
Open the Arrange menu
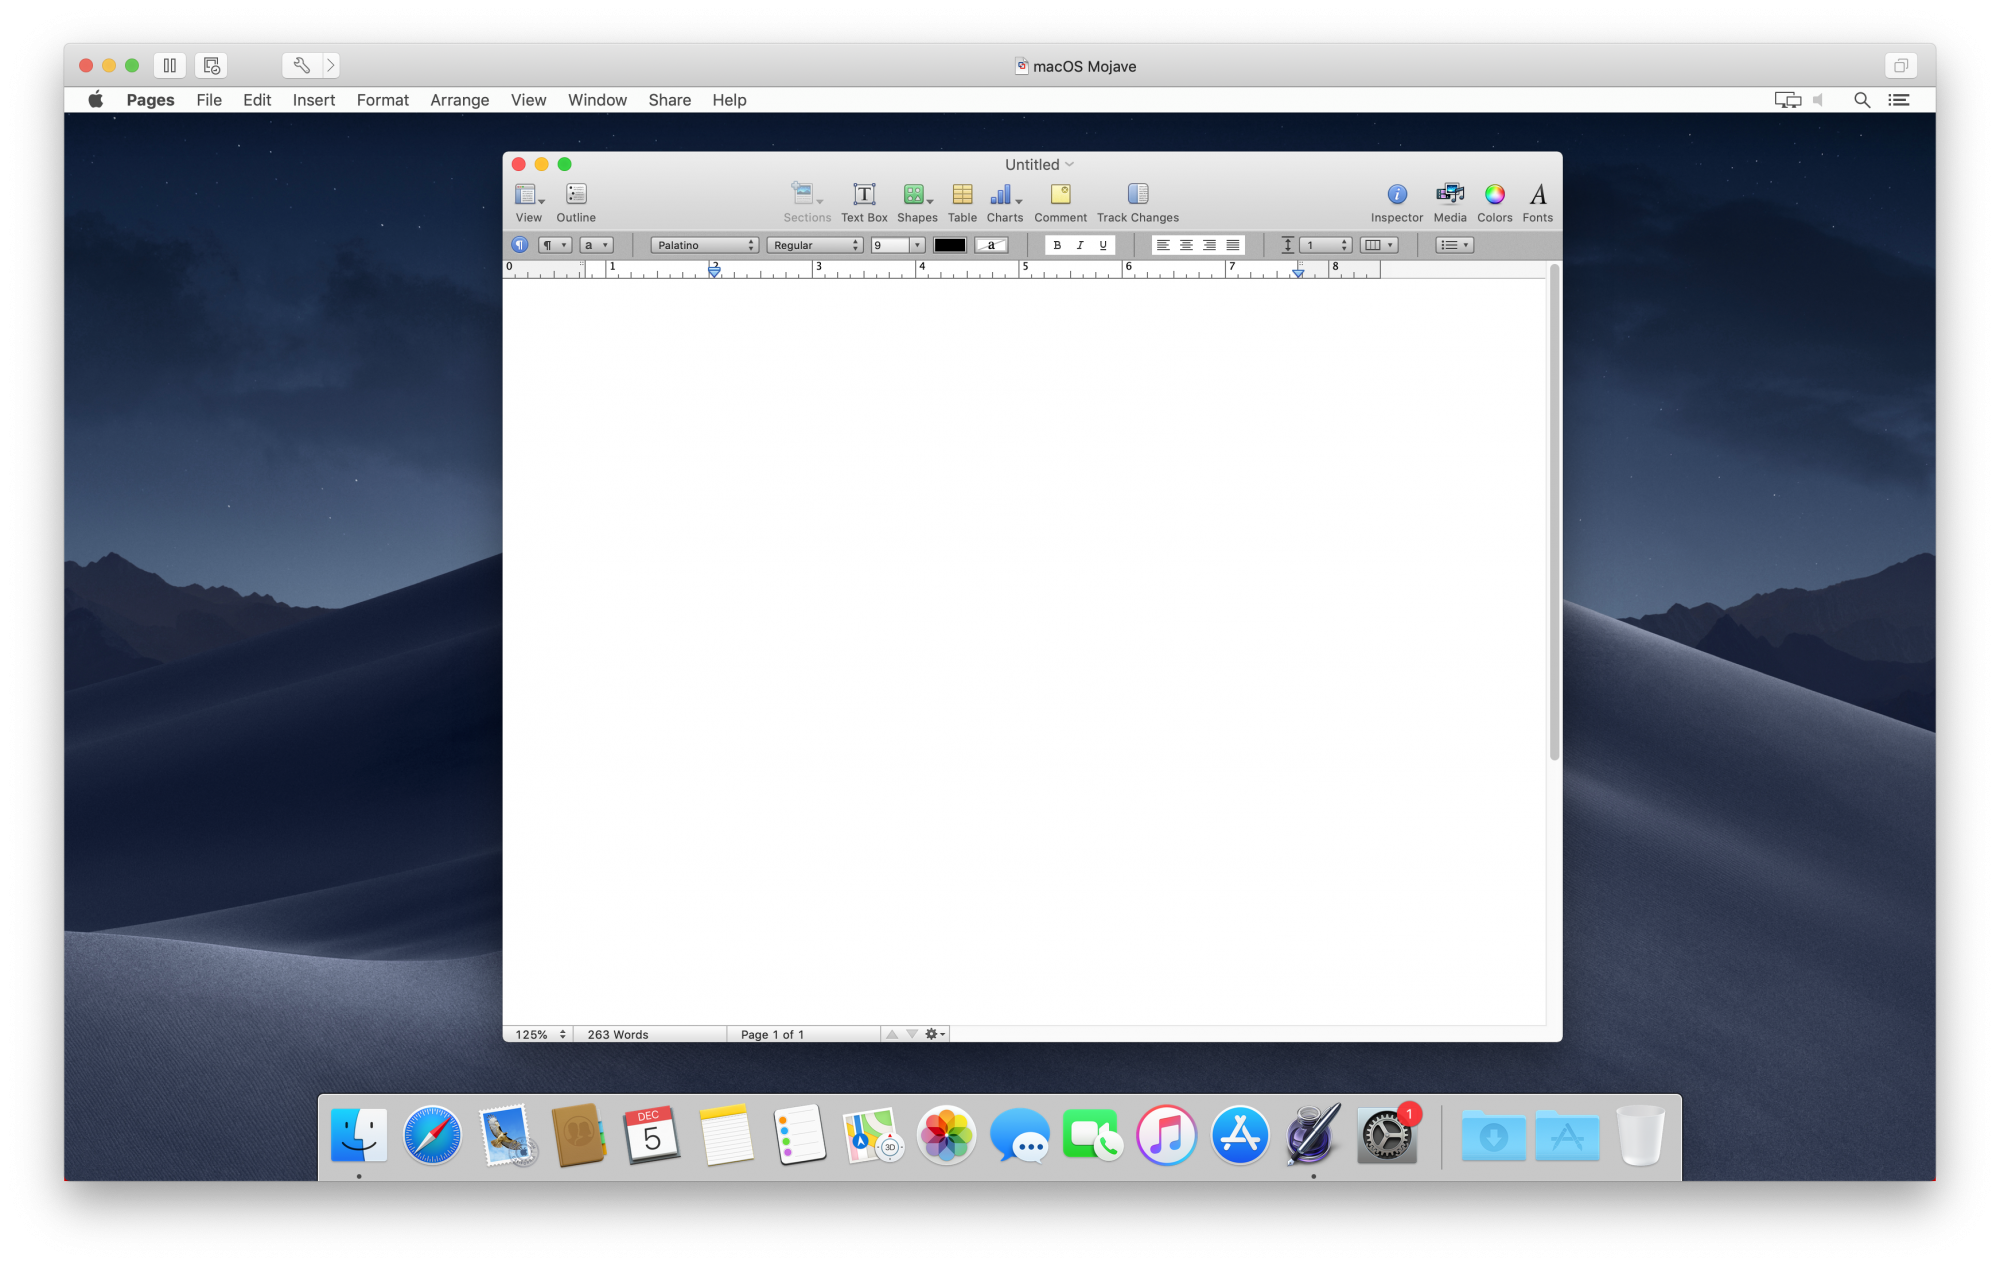click(x=460, y=100)
